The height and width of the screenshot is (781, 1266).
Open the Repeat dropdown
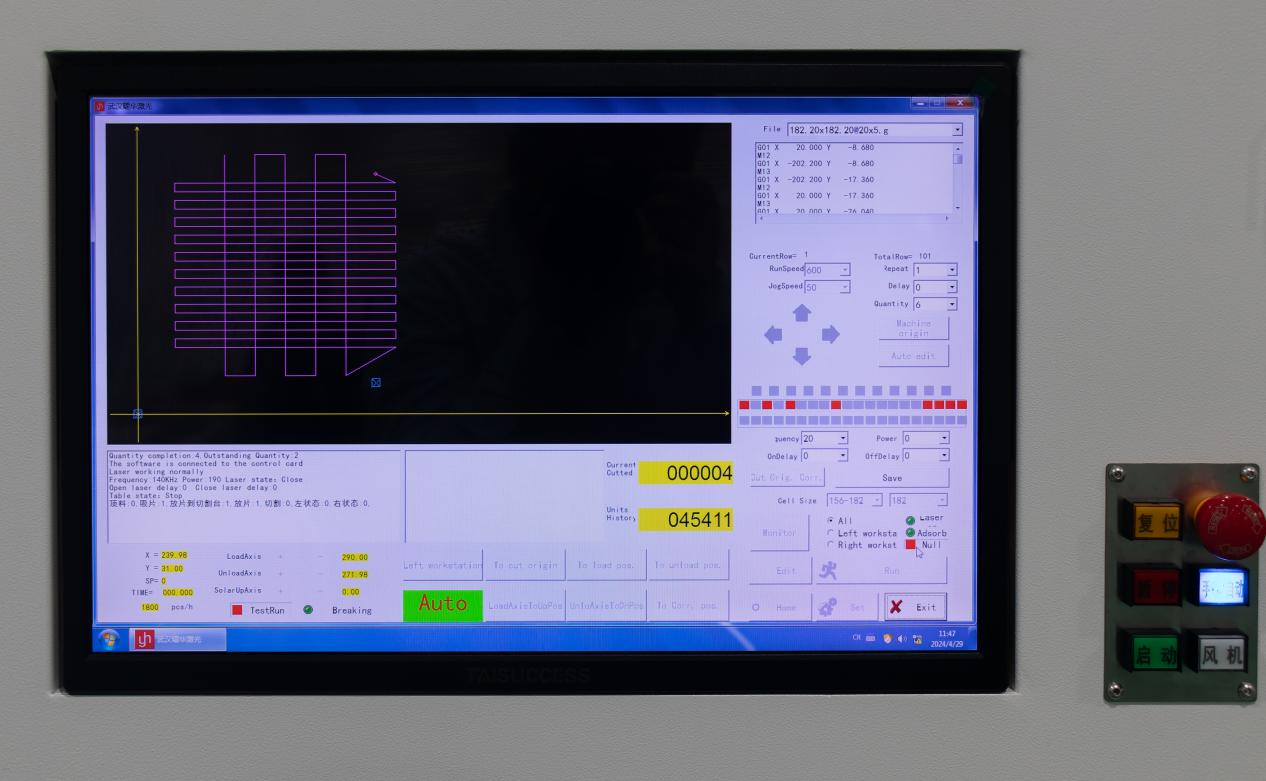(952, 270)
